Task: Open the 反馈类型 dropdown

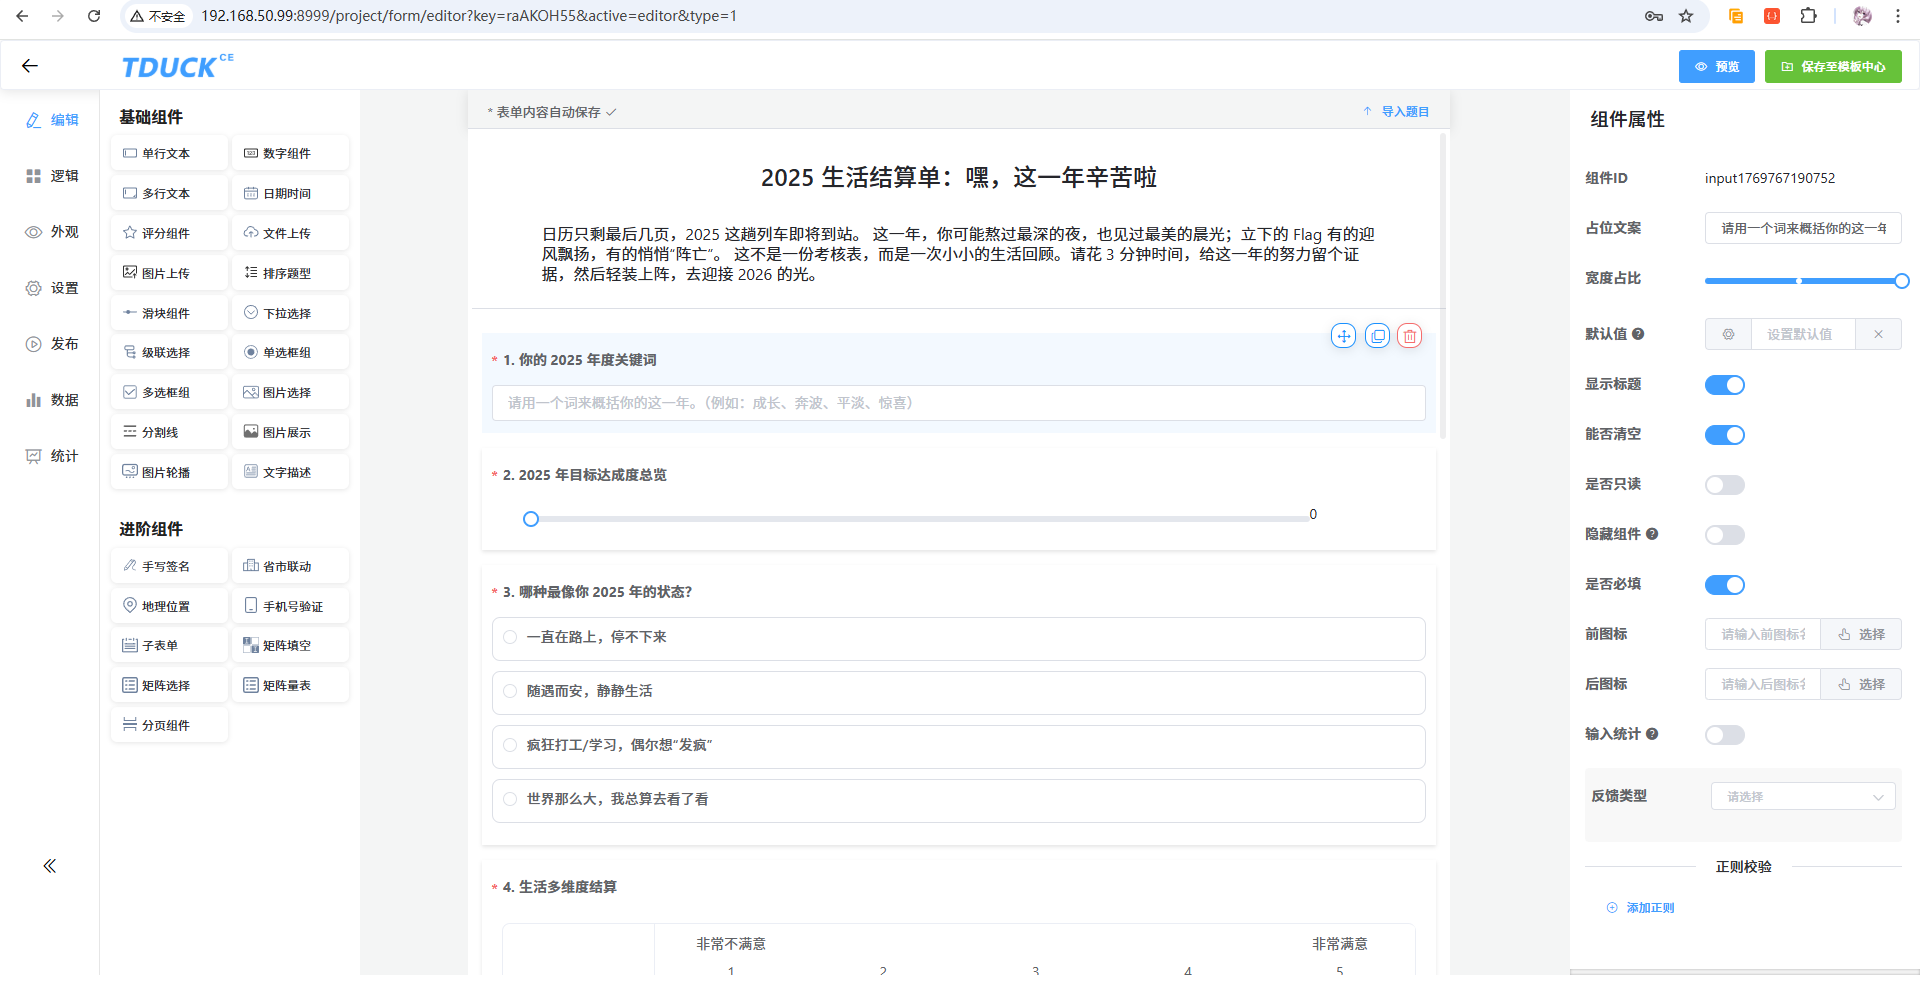Action: [1803, 797]
